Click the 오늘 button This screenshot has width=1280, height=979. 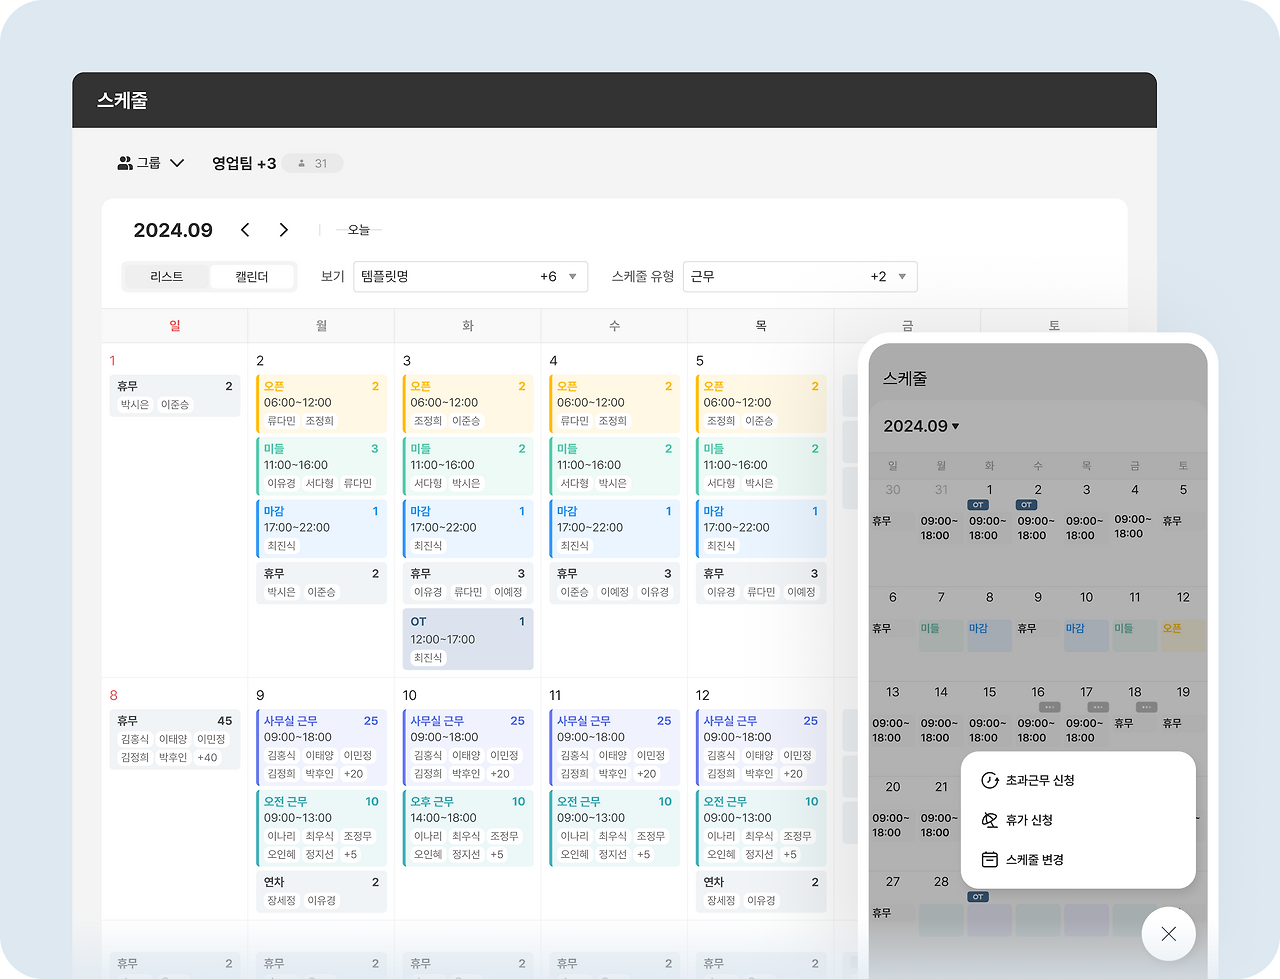click(359, 230)
